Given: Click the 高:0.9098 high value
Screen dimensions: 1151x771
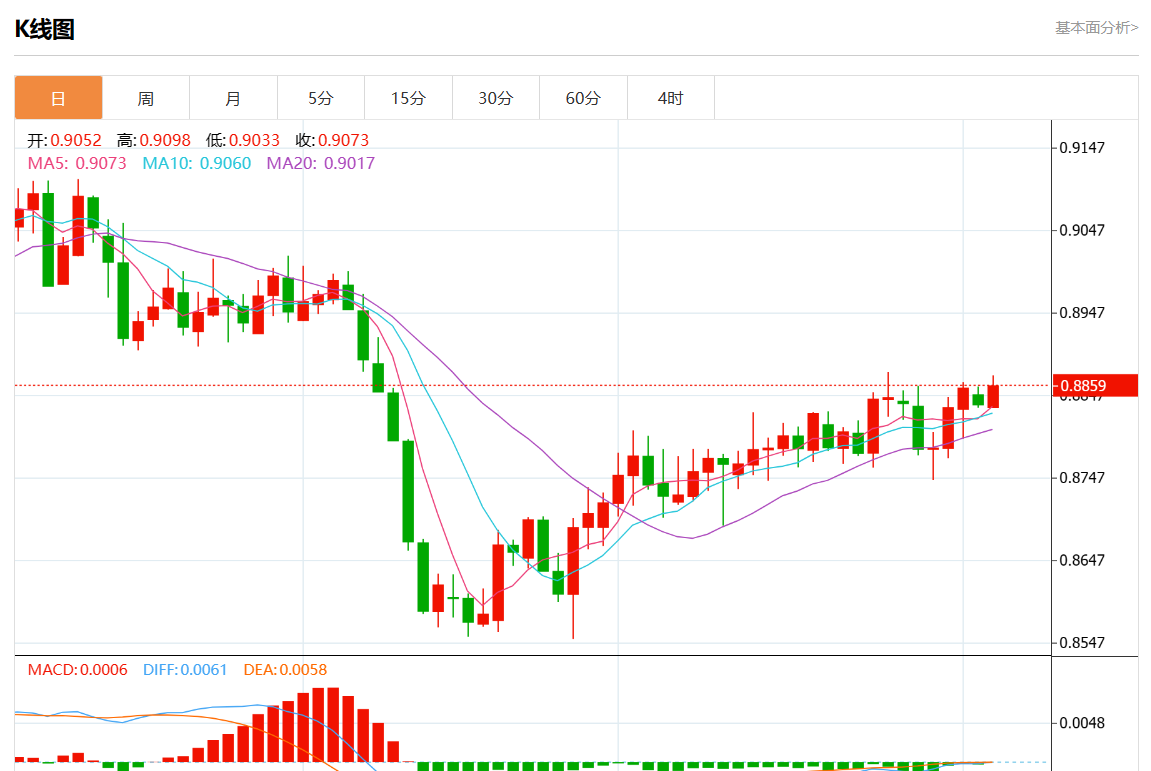Looking at the screenshot, I should tap(153, 140).
